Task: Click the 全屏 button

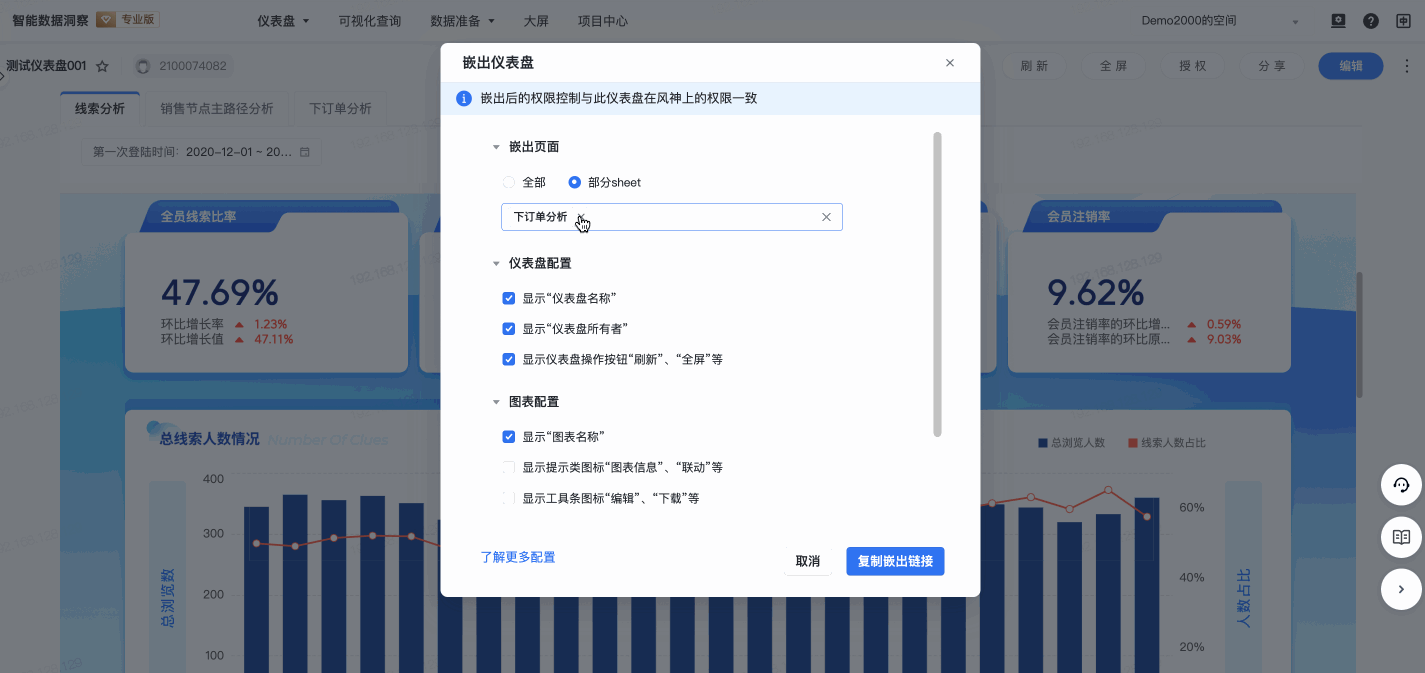Action: (1113, 66)
